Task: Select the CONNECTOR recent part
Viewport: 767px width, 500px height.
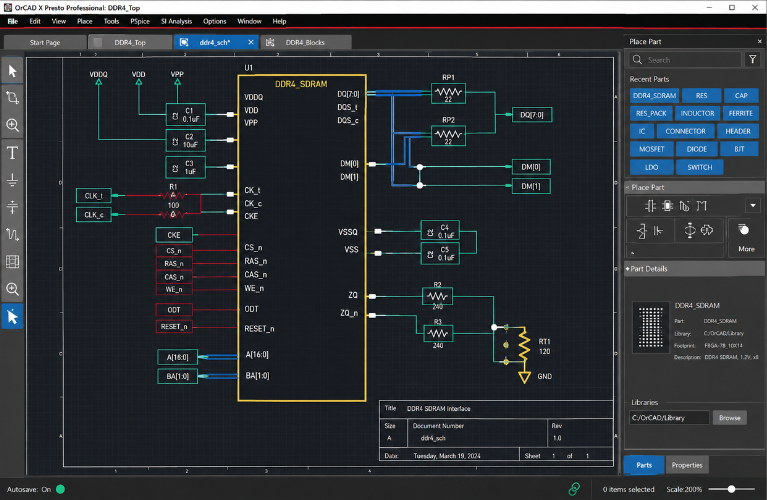Action: (685, 131)
